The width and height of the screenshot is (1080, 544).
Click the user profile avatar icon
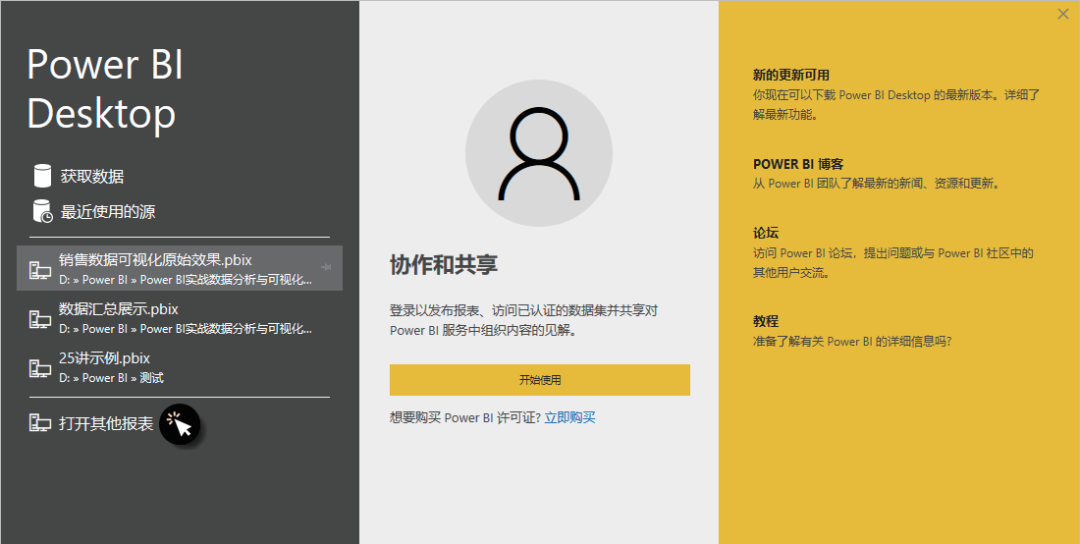pyautogui.click(x=539, y=153)
